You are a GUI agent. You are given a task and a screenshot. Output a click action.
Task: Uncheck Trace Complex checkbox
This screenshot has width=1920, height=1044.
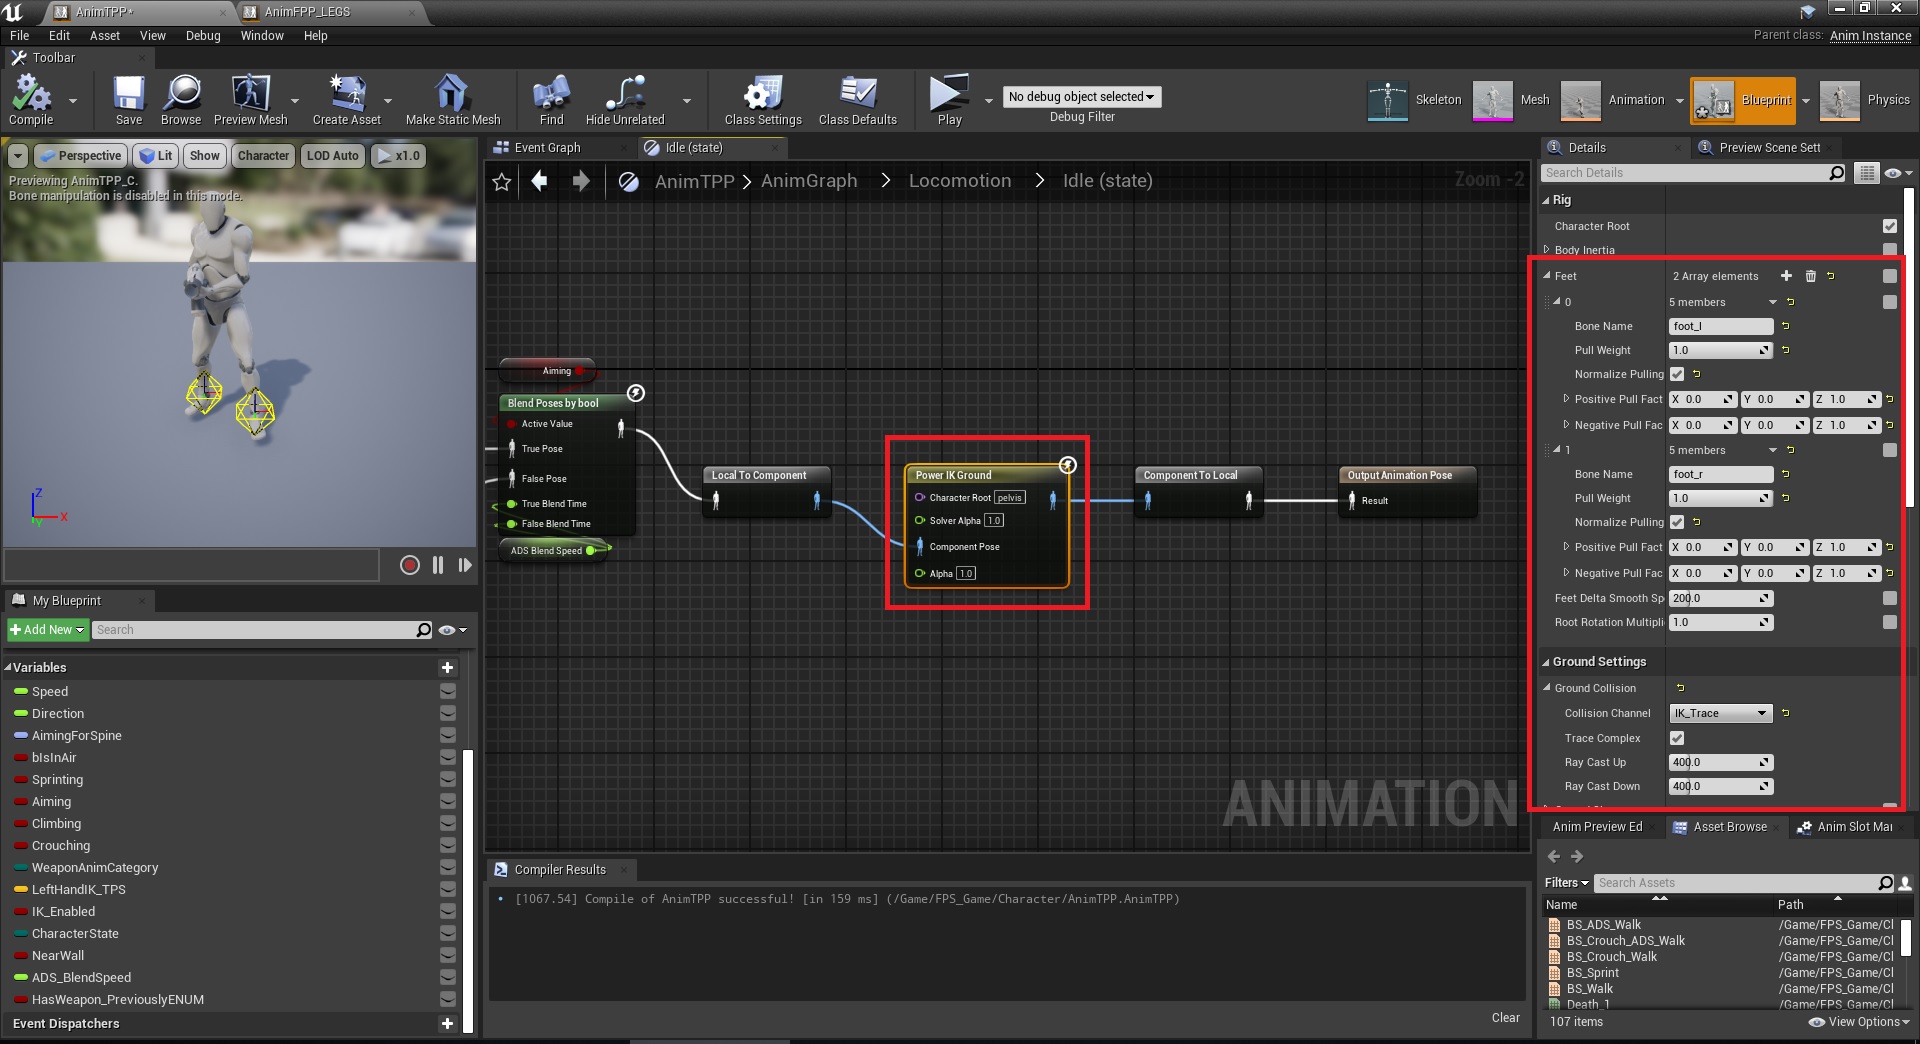click(x=1677, y=738)
